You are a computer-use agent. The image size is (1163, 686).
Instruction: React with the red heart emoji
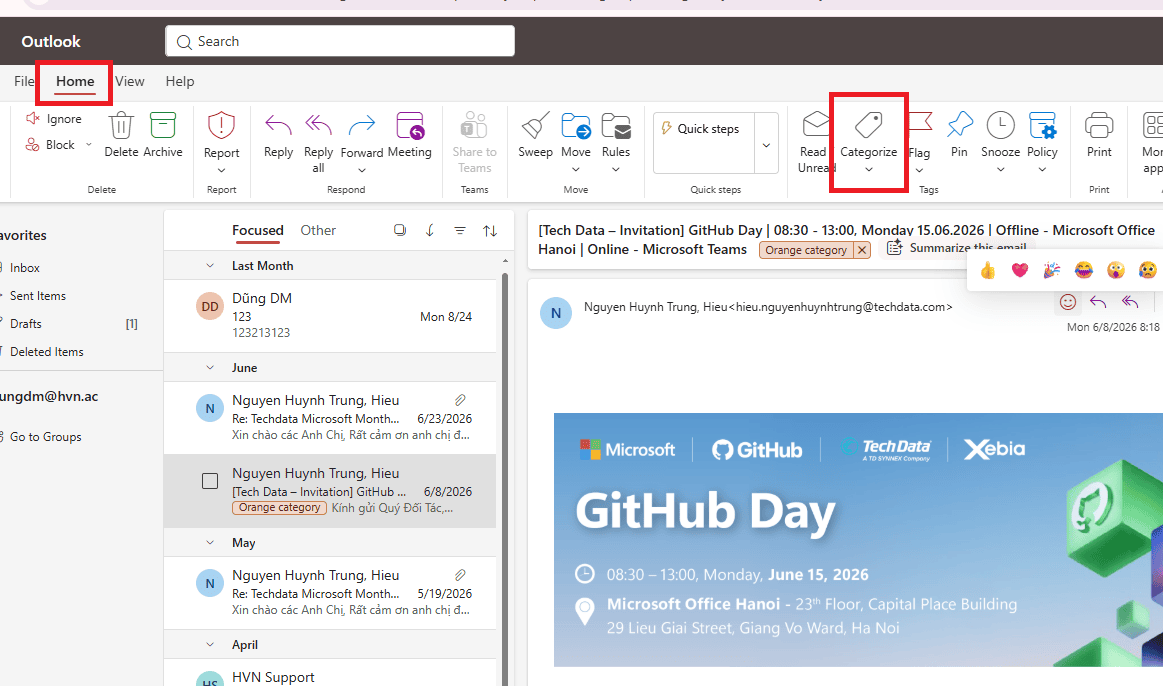pyautogui.click(x=1020, y=270)
